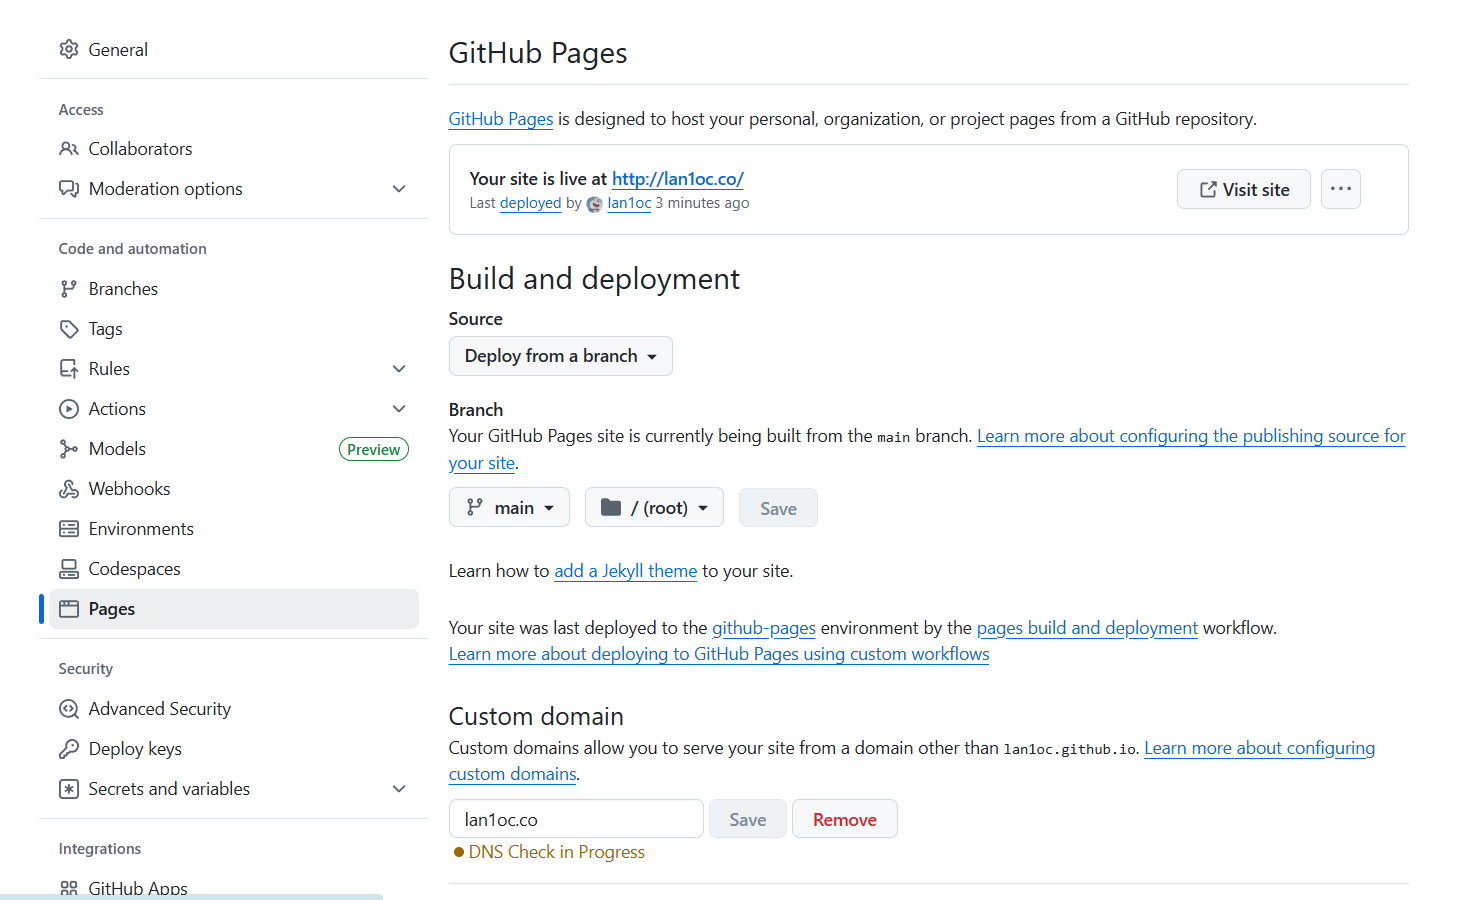Open the add a Jekyll theme link
Image resolution: width=1463 pixels, height=900 pixels.
[625, 571]
